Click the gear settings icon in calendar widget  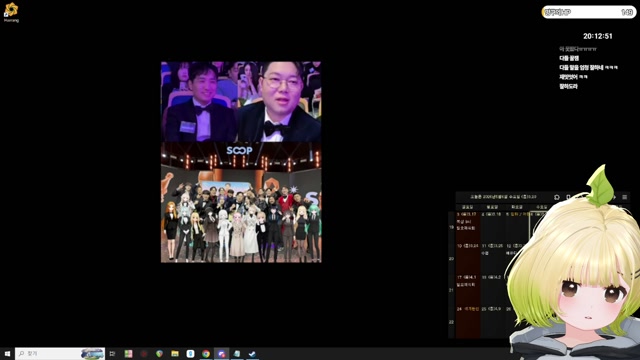click(557, 197)
